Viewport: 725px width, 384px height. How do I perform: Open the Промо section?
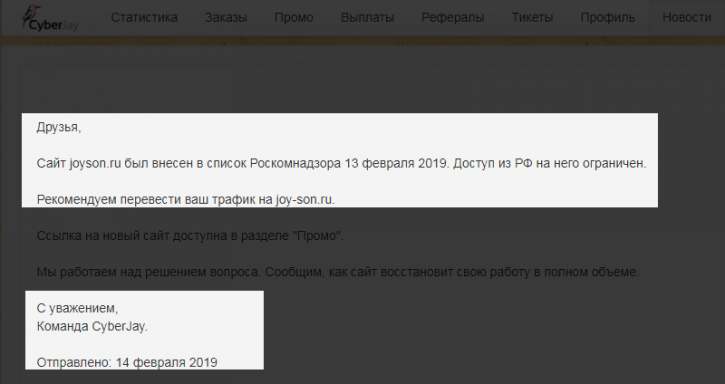pyautogui.click(x=294, y=18)
